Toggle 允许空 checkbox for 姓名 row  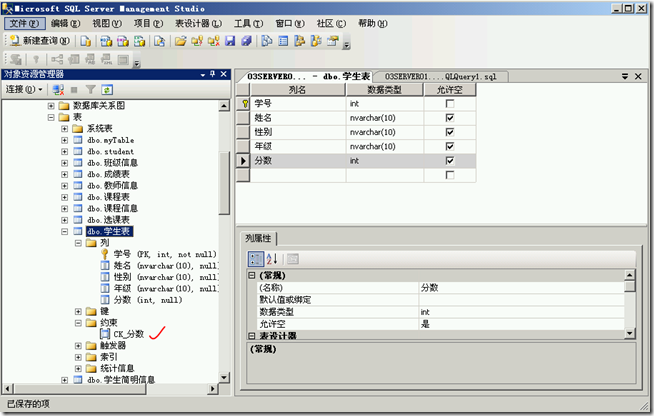[x=450, y=118]
